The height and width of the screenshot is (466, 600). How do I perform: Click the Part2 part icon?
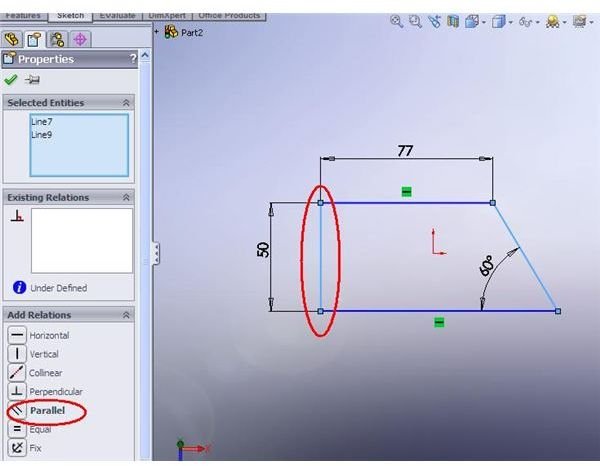click(171, 32)
